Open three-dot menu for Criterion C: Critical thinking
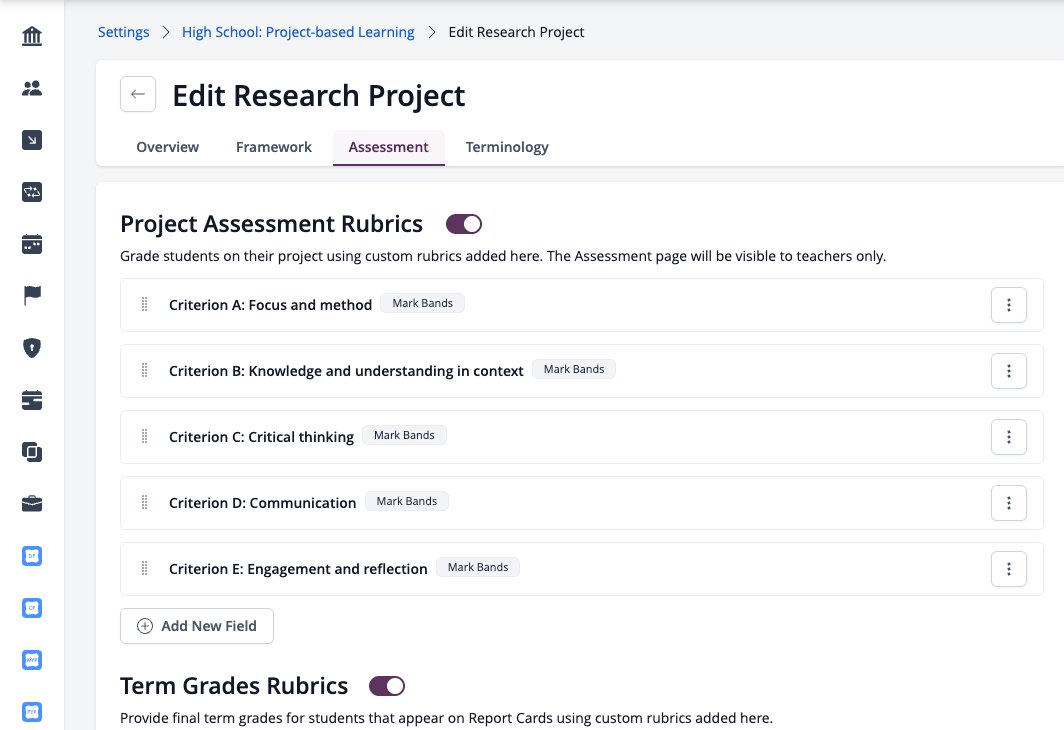Image resolution: width=1064 pixels, height=730 pixels. [x=1008, y=437]
